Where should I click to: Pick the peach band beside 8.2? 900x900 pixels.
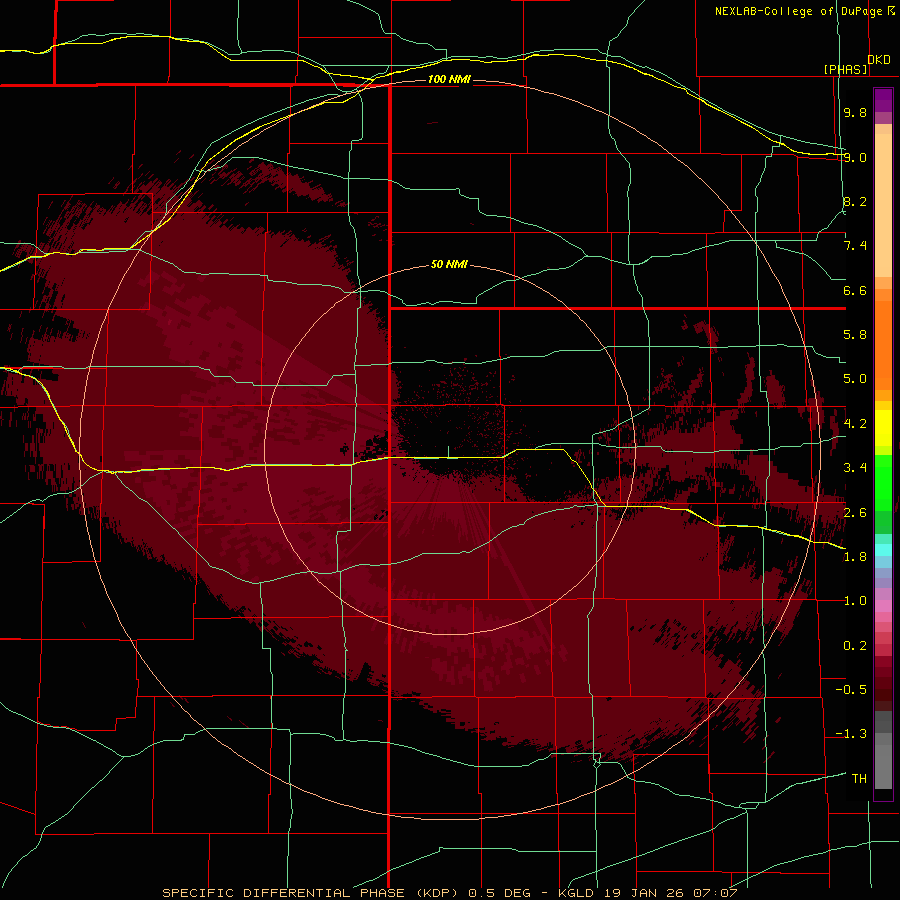883,205
